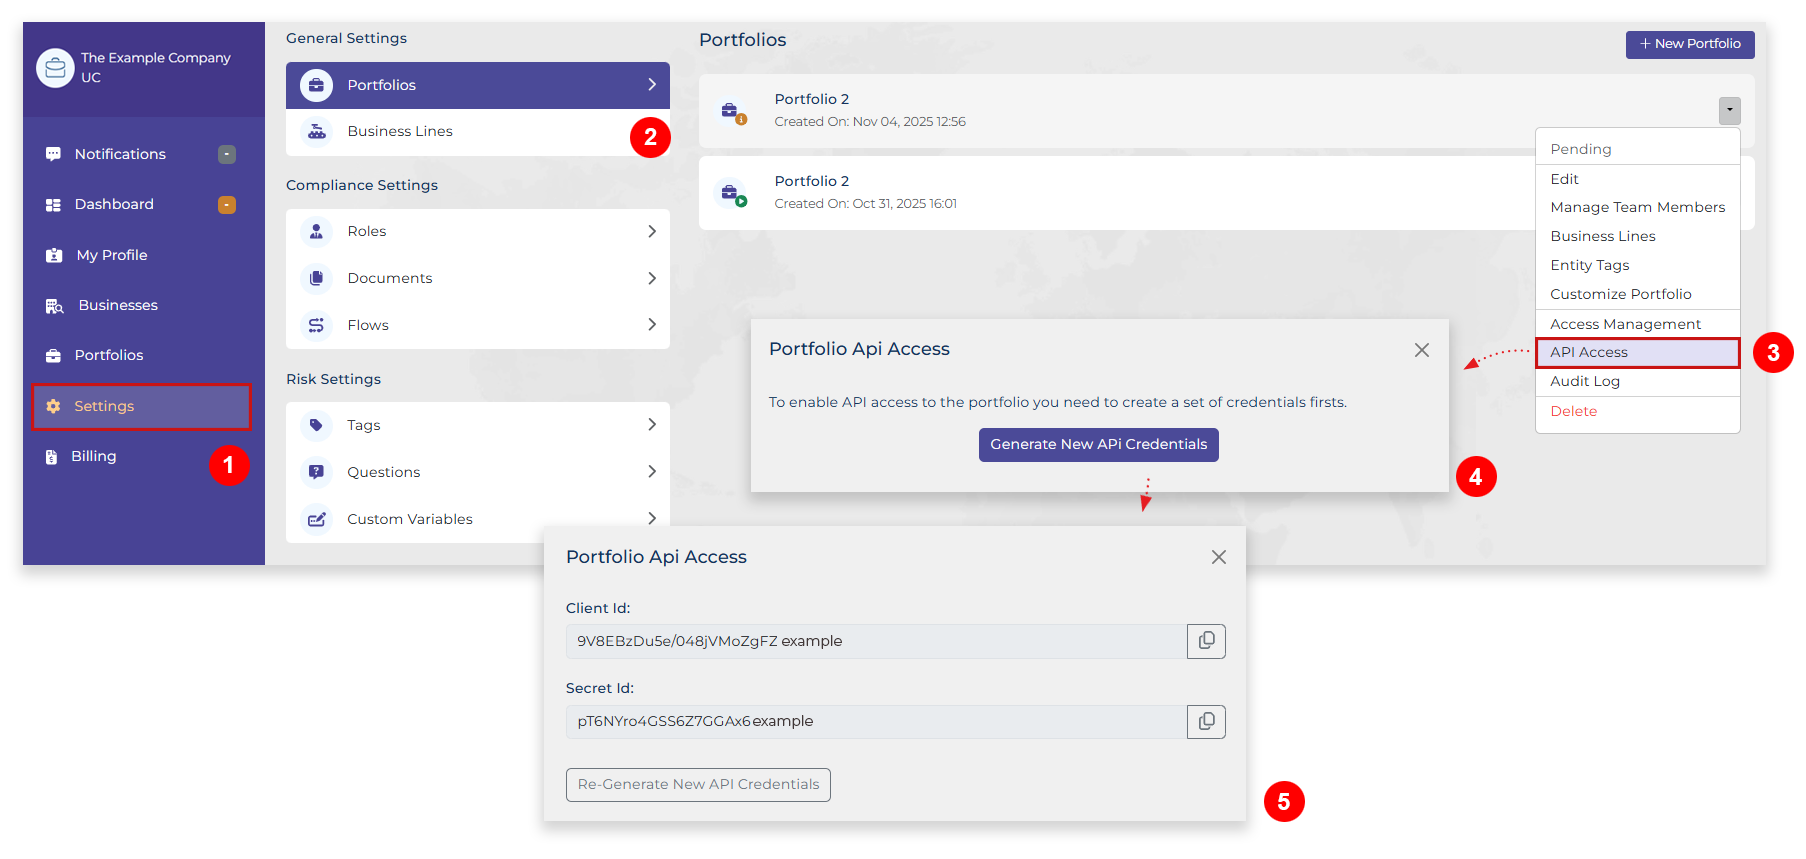The height and width of the screenshot is (859, 1806).
Task: Click the pending Portfolio 2 briefcase icon
Action: 733,111
